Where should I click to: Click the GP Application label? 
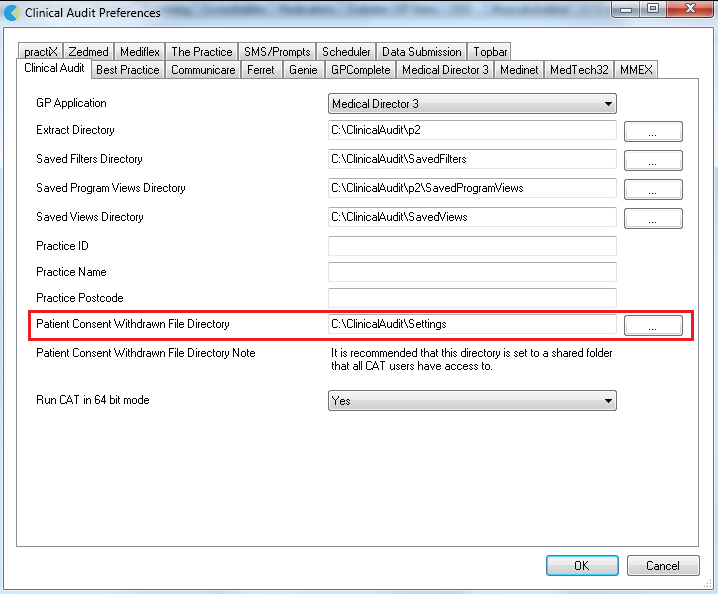[x=71, y=103]
